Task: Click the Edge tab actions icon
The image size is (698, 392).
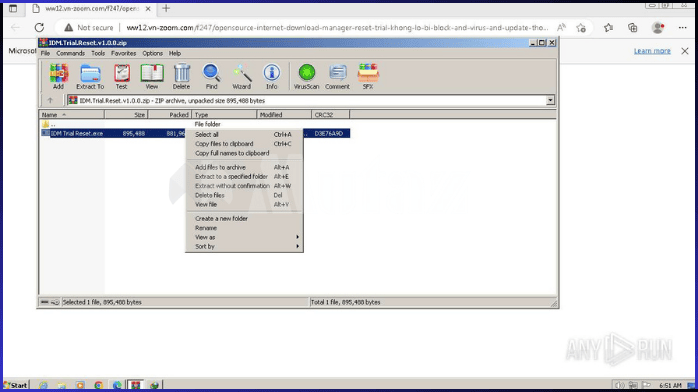Action: coord(13,8)
